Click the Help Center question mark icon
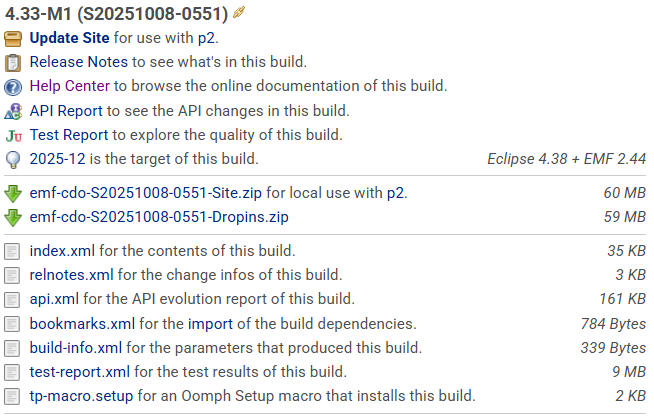 (x=13, y=87)
